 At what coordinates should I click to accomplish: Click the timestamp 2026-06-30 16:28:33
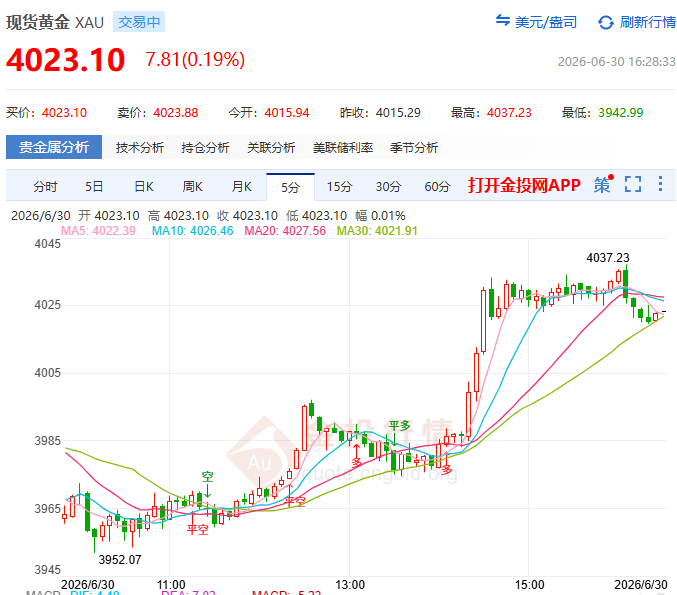pyautogui.click(x=617, y=62)
